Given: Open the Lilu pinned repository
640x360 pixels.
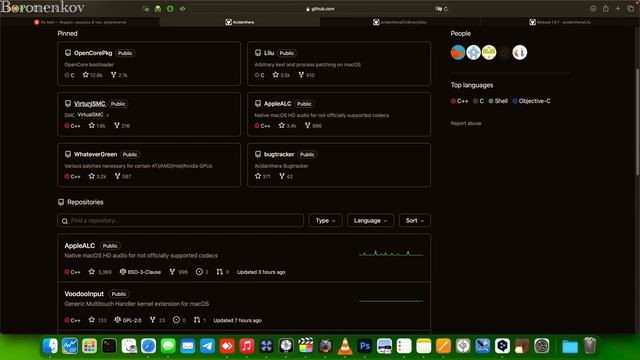Looking at the screenshot, I should click(x=269, y=53).
